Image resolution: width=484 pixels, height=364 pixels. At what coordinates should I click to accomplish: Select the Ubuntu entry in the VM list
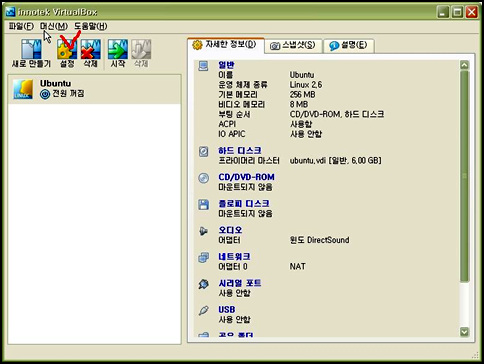pos(94,89)
